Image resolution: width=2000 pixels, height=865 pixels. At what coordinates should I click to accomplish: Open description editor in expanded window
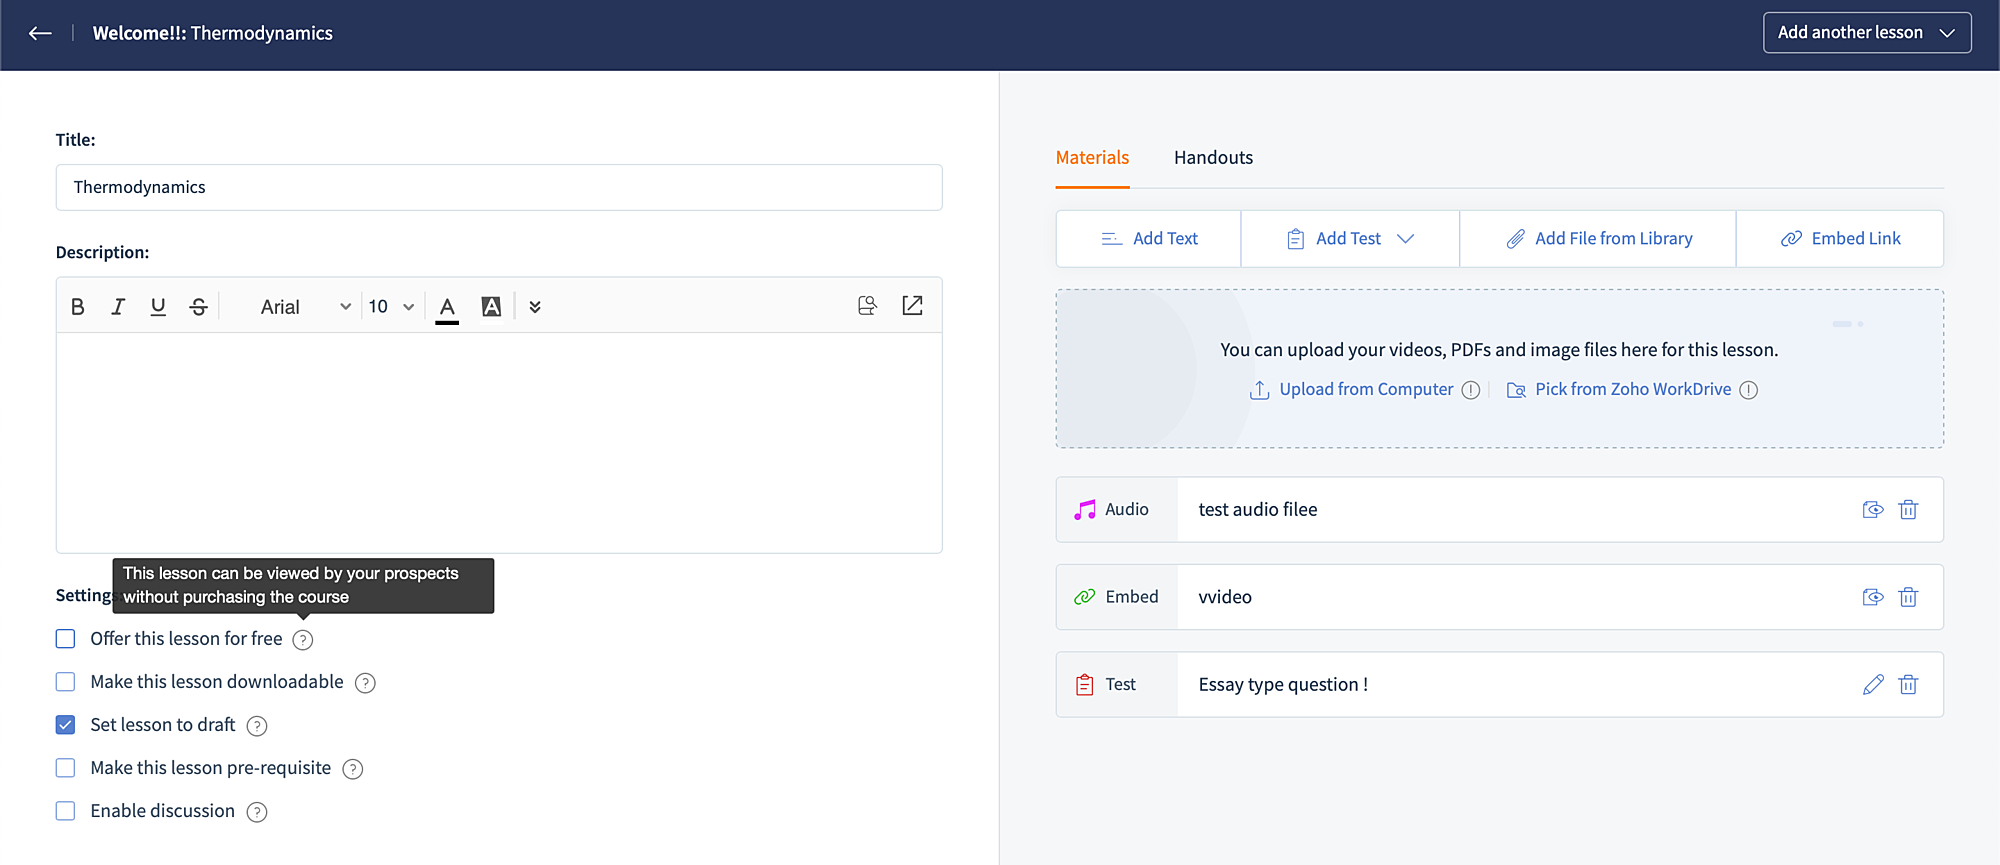pos(912,306)
